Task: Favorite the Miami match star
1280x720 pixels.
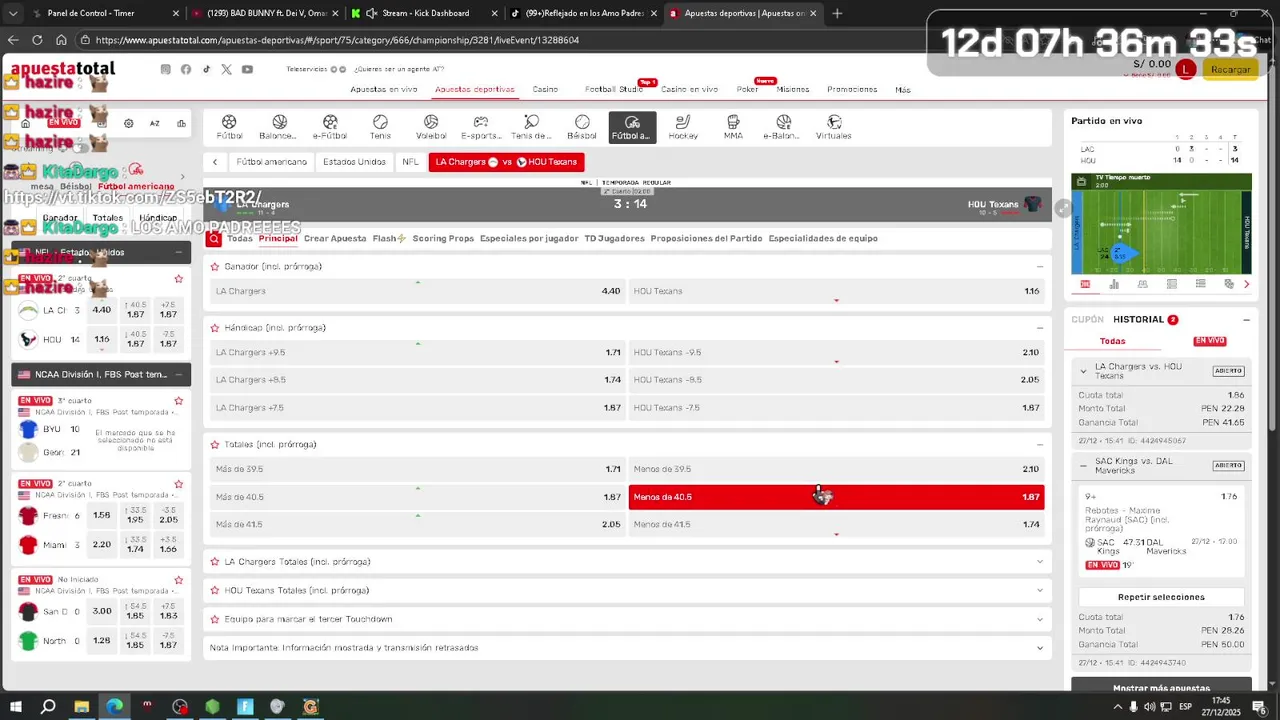Action: [x=179, y=484]
